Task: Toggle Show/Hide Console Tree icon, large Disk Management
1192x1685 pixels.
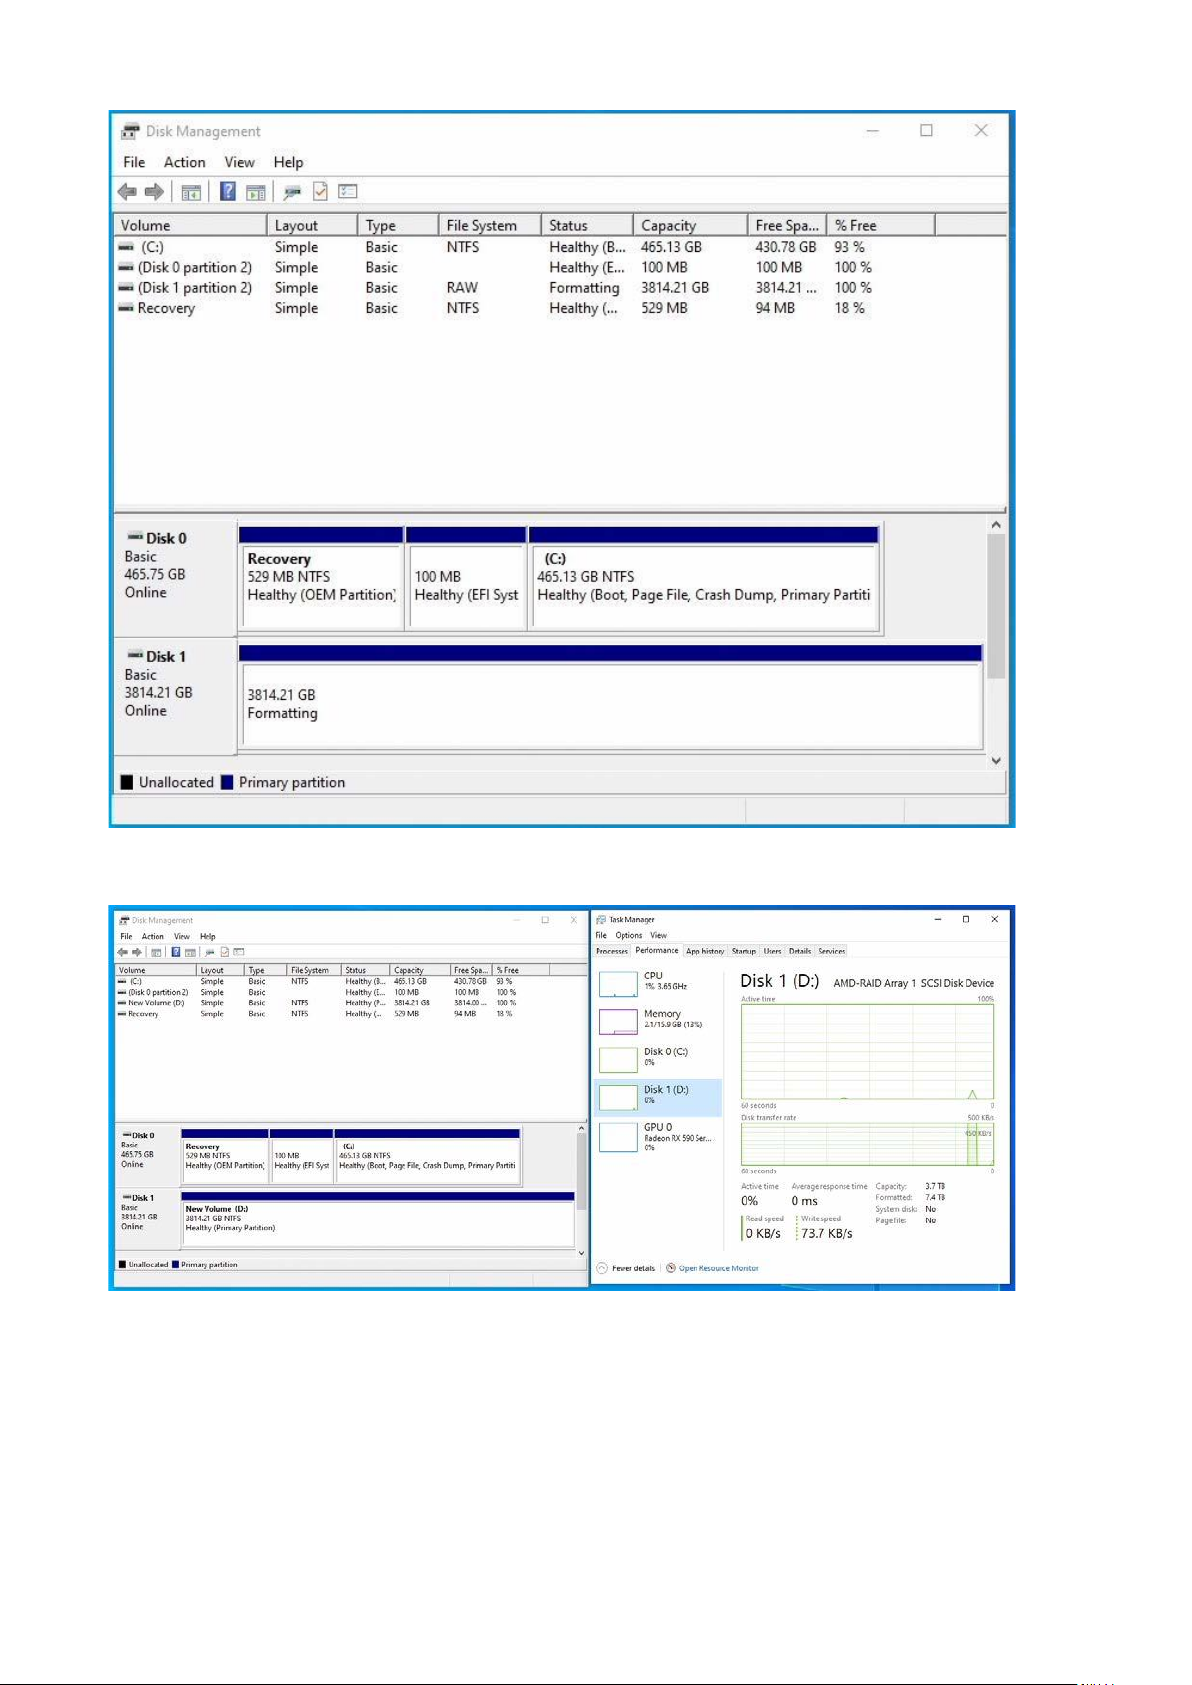Action: click(191, 192)
